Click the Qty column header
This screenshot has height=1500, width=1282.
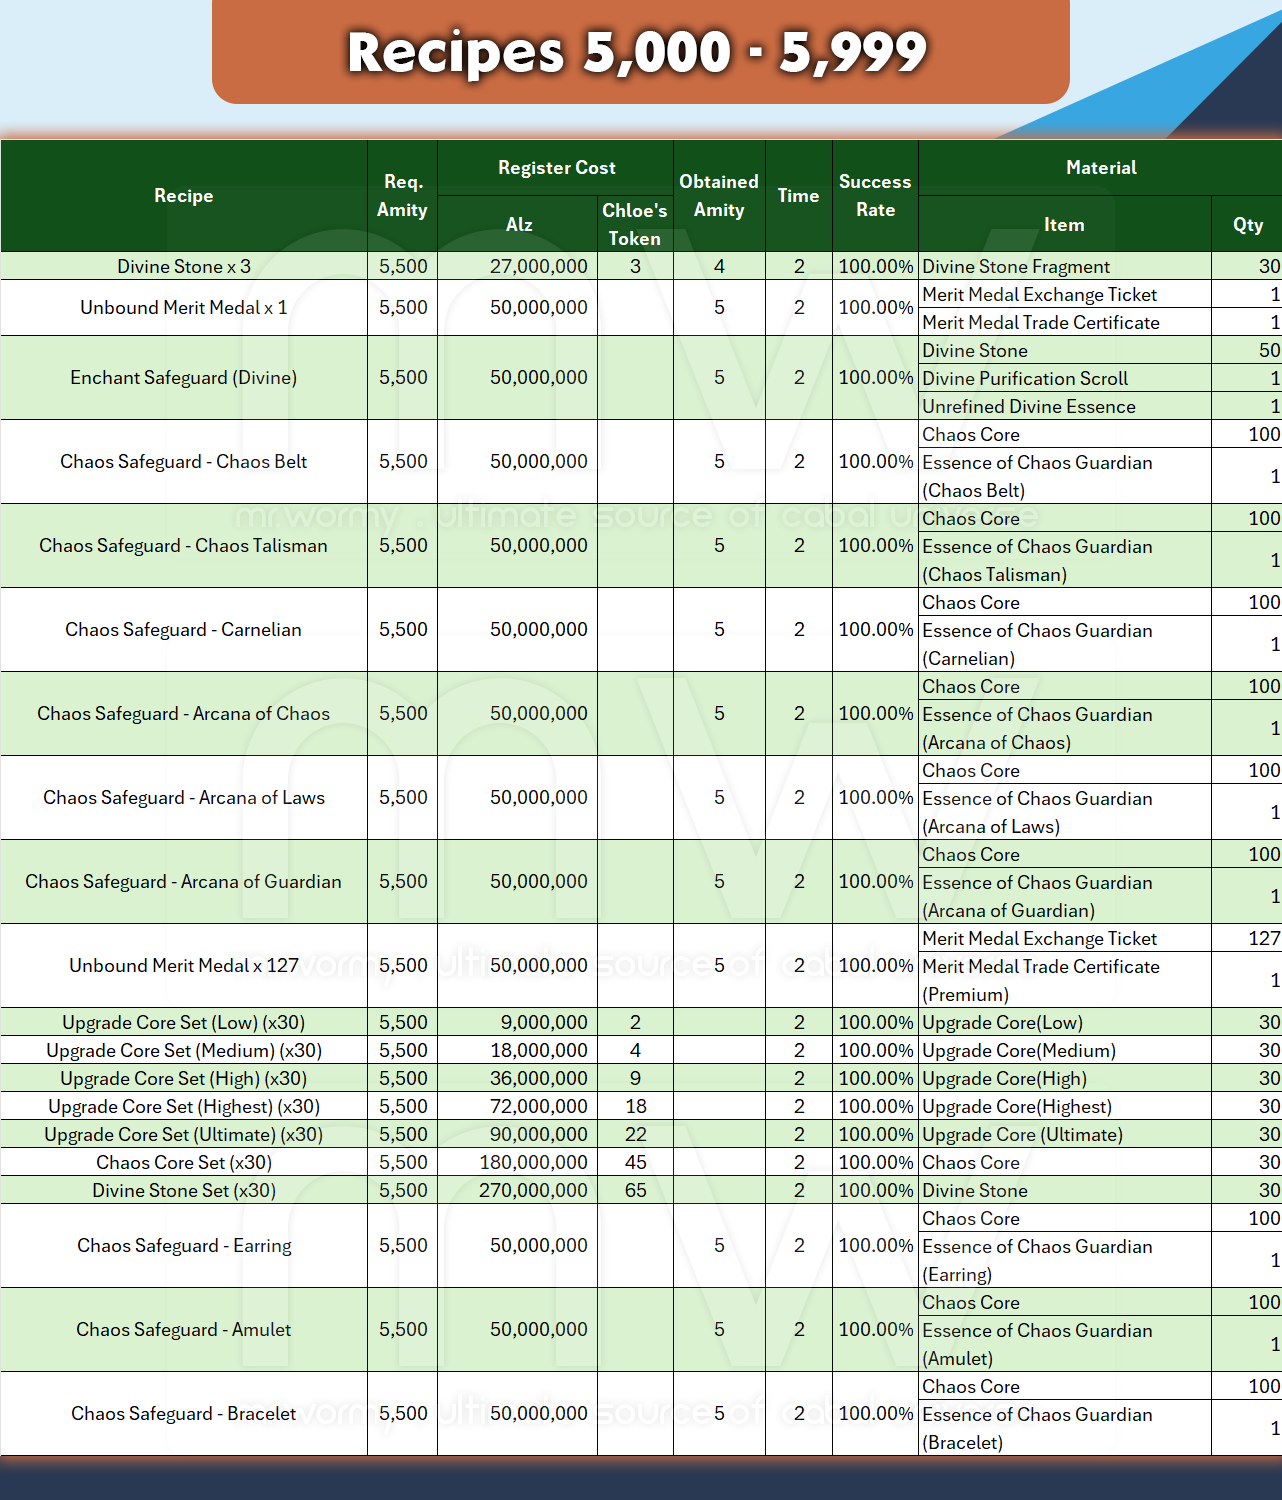click(1247, 225)
